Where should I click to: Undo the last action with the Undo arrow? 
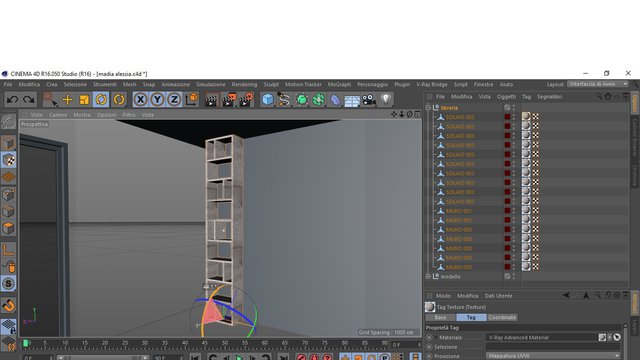point(12,99)
